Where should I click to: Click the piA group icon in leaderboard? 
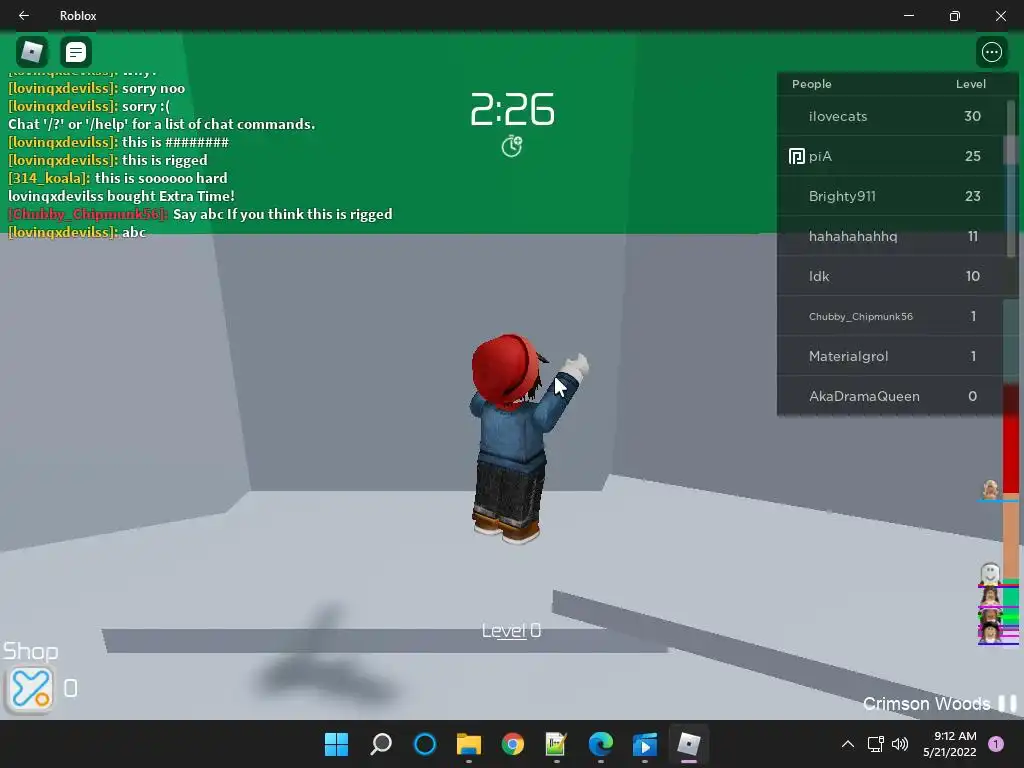pyautogui.click(x=796, y=156)
